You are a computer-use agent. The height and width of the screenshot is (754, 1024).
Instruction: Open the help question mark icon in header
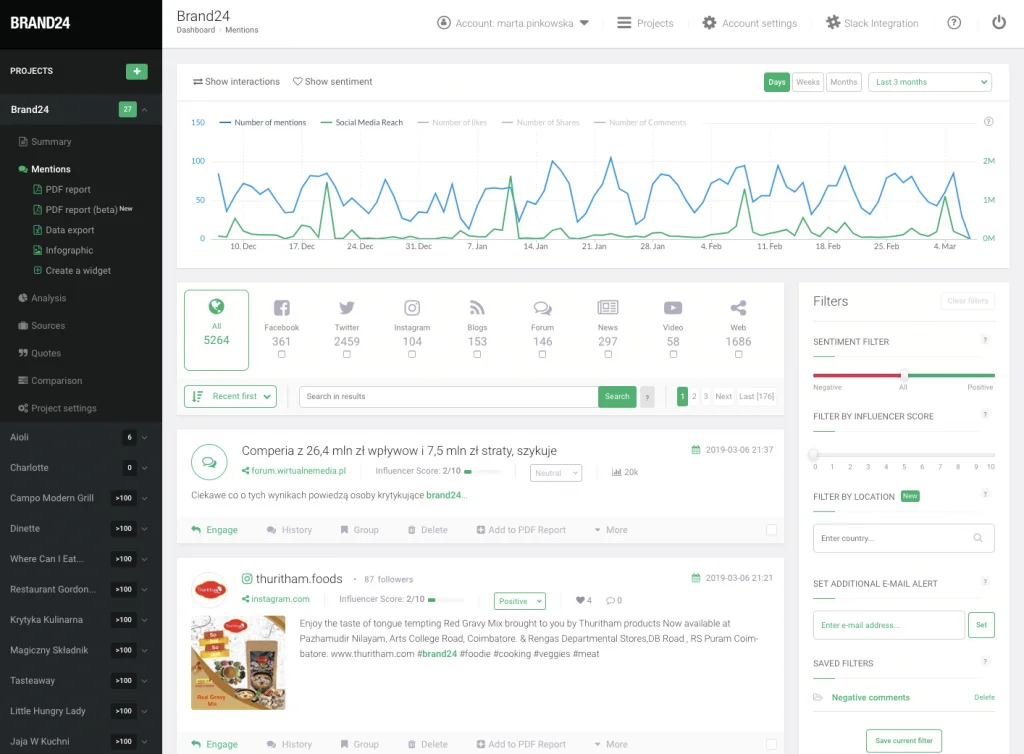[954, 23]
